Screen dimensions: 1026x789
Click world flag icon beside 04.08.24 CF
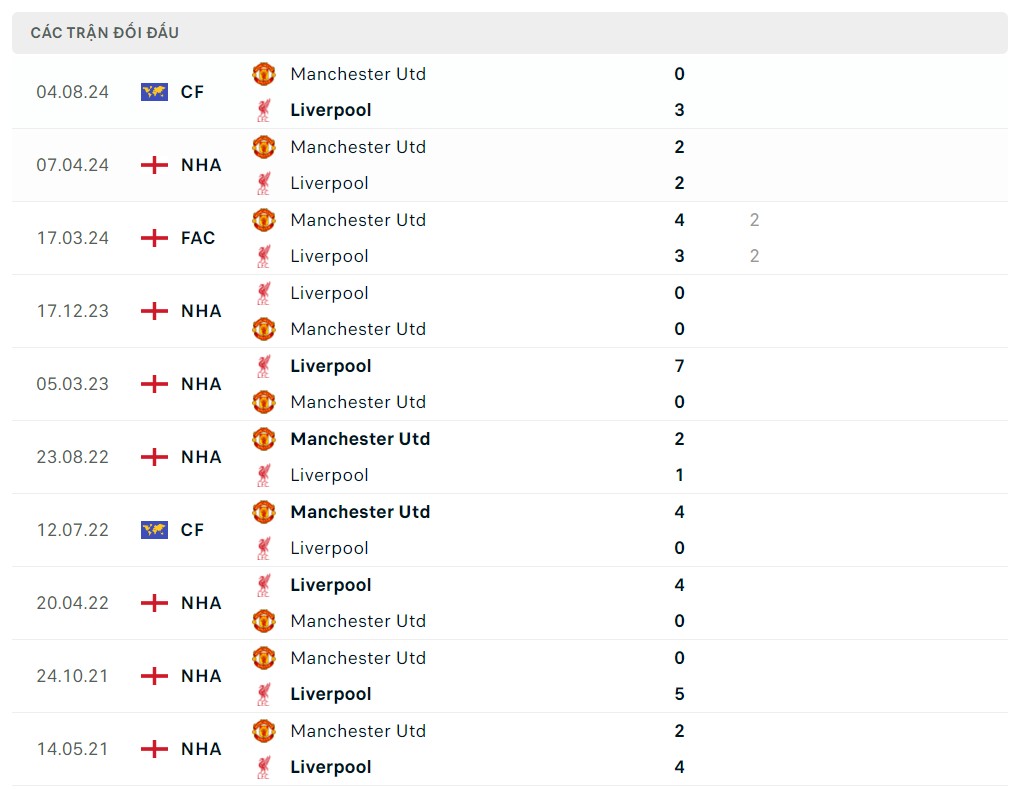pyautogui.click(x=154, y=92)
